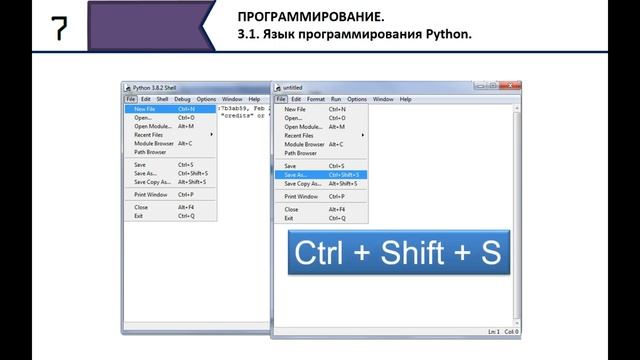Screen dimensions: 640x360
Task: Choose Exit in untitled window File menu
Action: pos(321,218)
